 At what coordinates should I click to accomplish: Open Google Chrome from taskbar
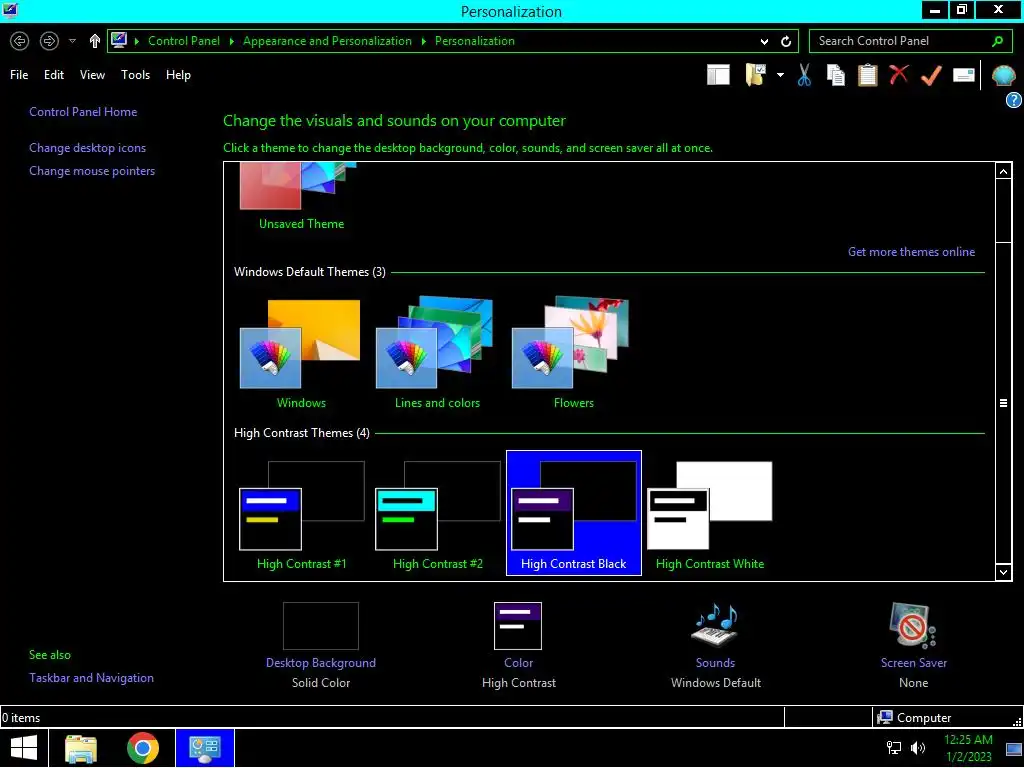pos(143,748)
